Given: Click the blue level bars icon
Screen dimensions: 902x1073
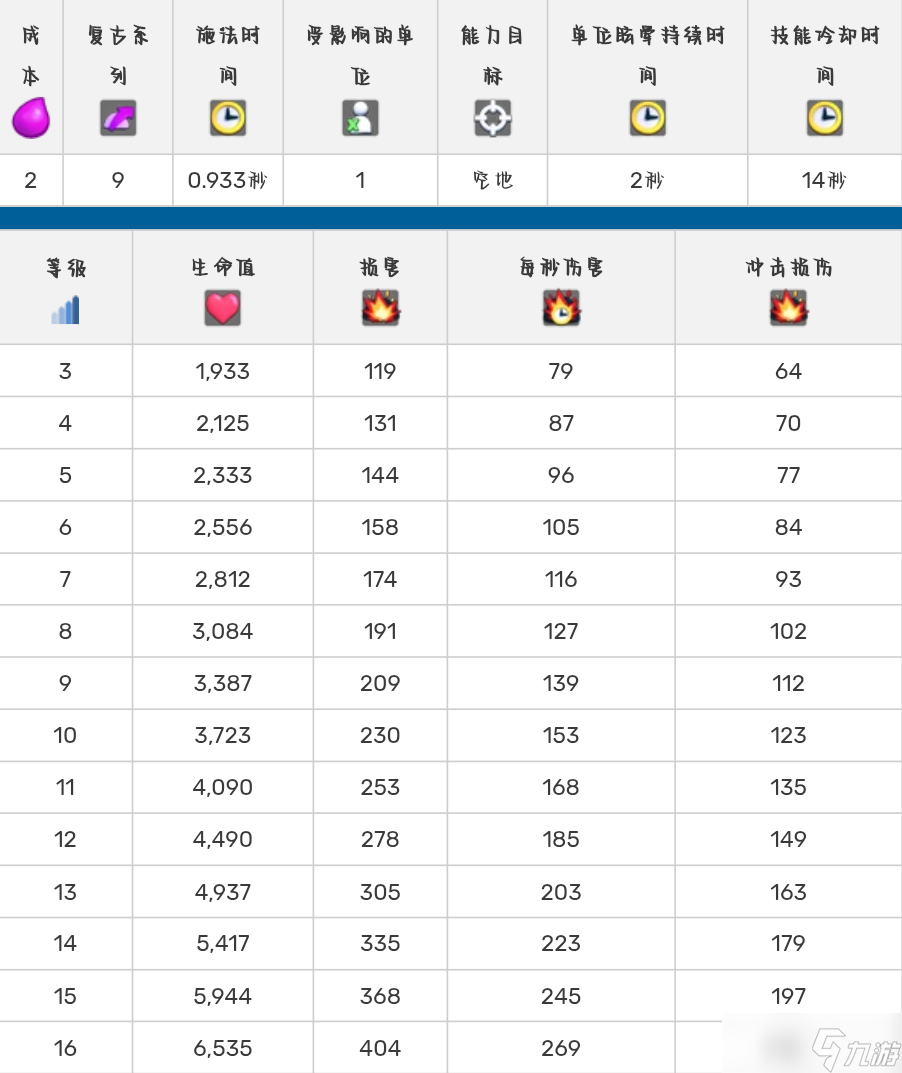Looking at the screenshot, I should coord(65,309).
